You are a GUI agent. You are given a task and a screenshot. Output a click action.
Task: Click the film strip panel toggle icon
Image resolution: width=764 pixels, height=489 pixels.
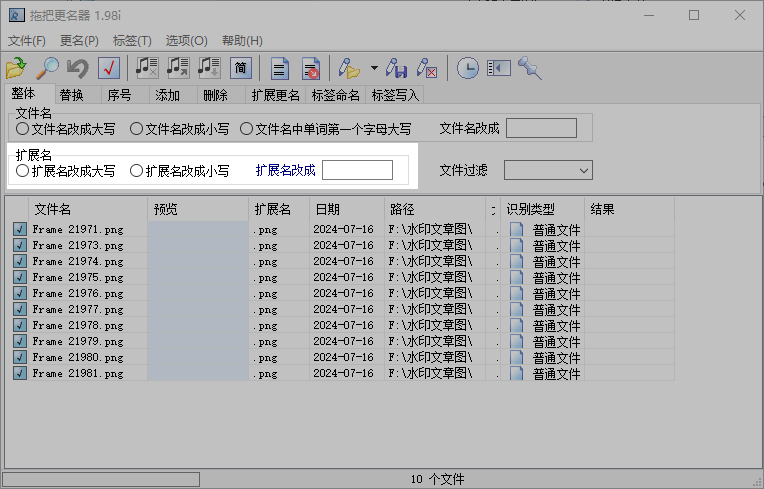499,68
